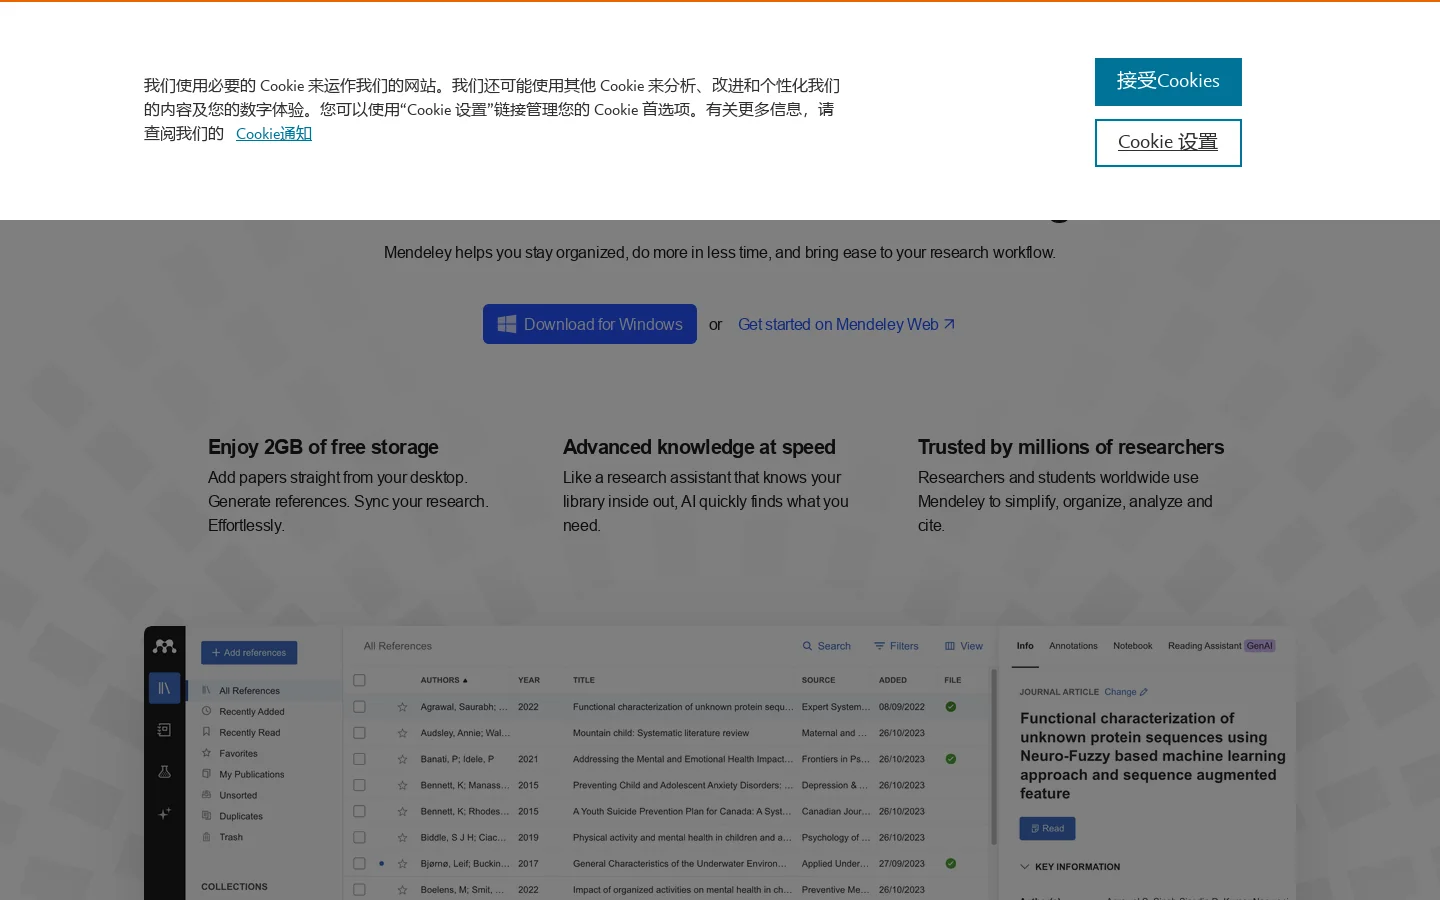Click the Mendeley logo in the app sidebar
The image size is (1440, 900).
(x=165, y=647)
